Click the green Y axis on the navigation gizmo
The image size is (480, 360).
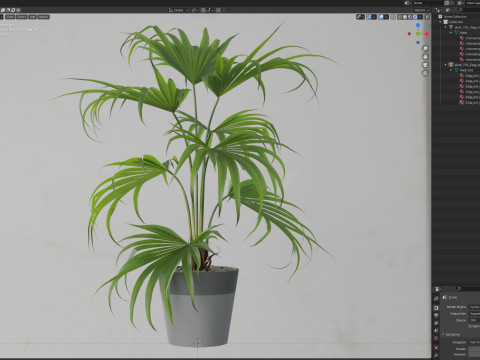pos(418,34)
